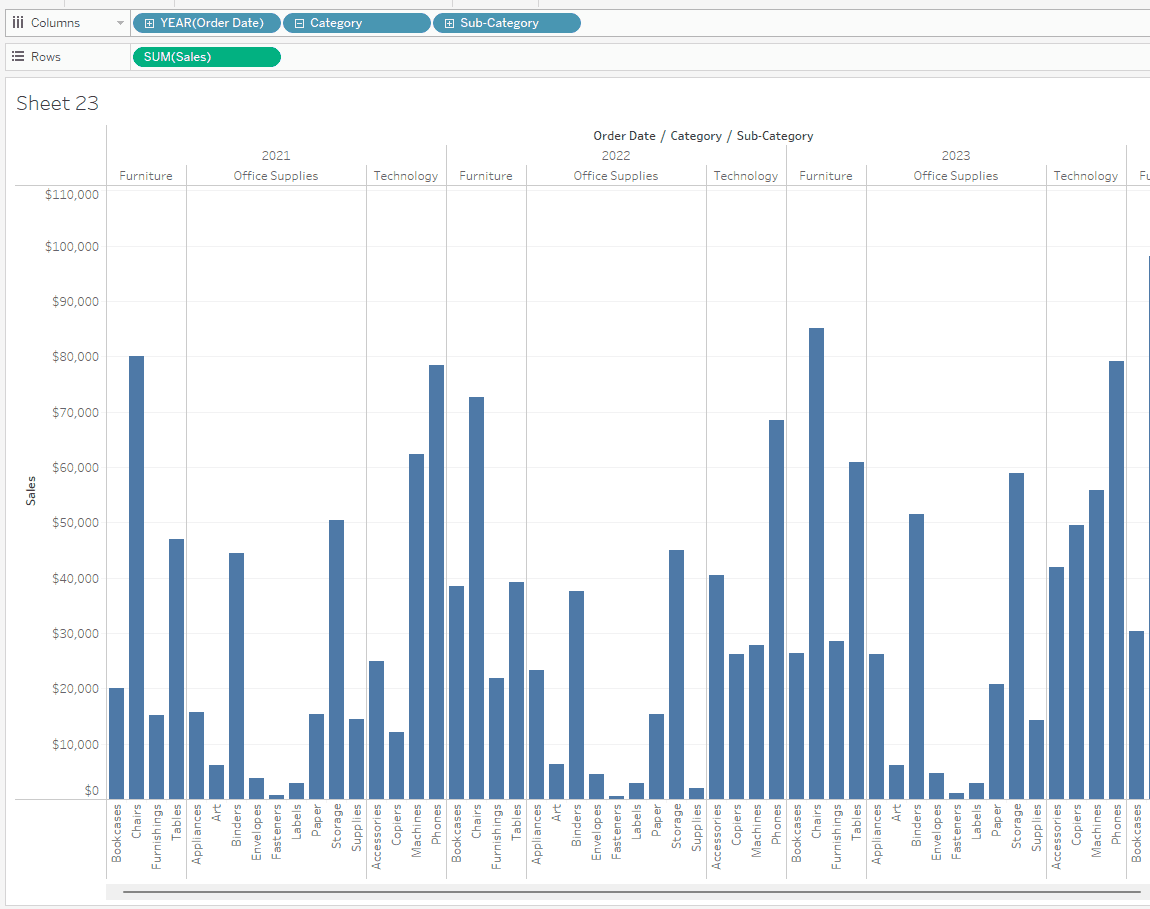Click the horizontal scrollbar under chart
This screenshot has width=1150, height=909.
coord(631,892)
